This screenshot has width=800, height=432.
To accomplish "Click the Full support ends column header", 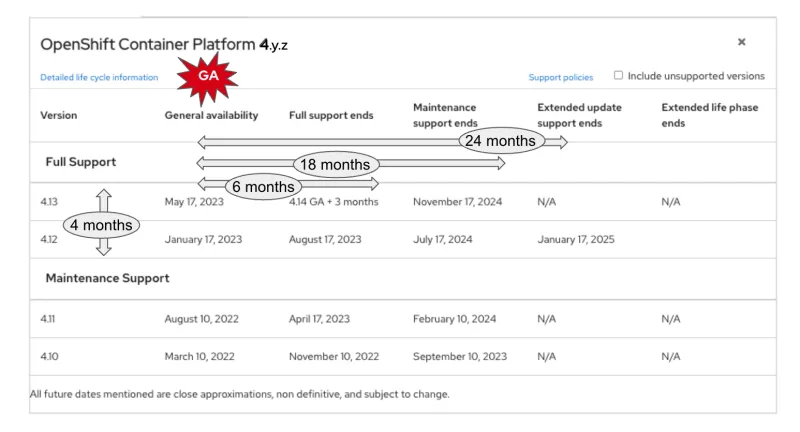I will click(331, 115).
